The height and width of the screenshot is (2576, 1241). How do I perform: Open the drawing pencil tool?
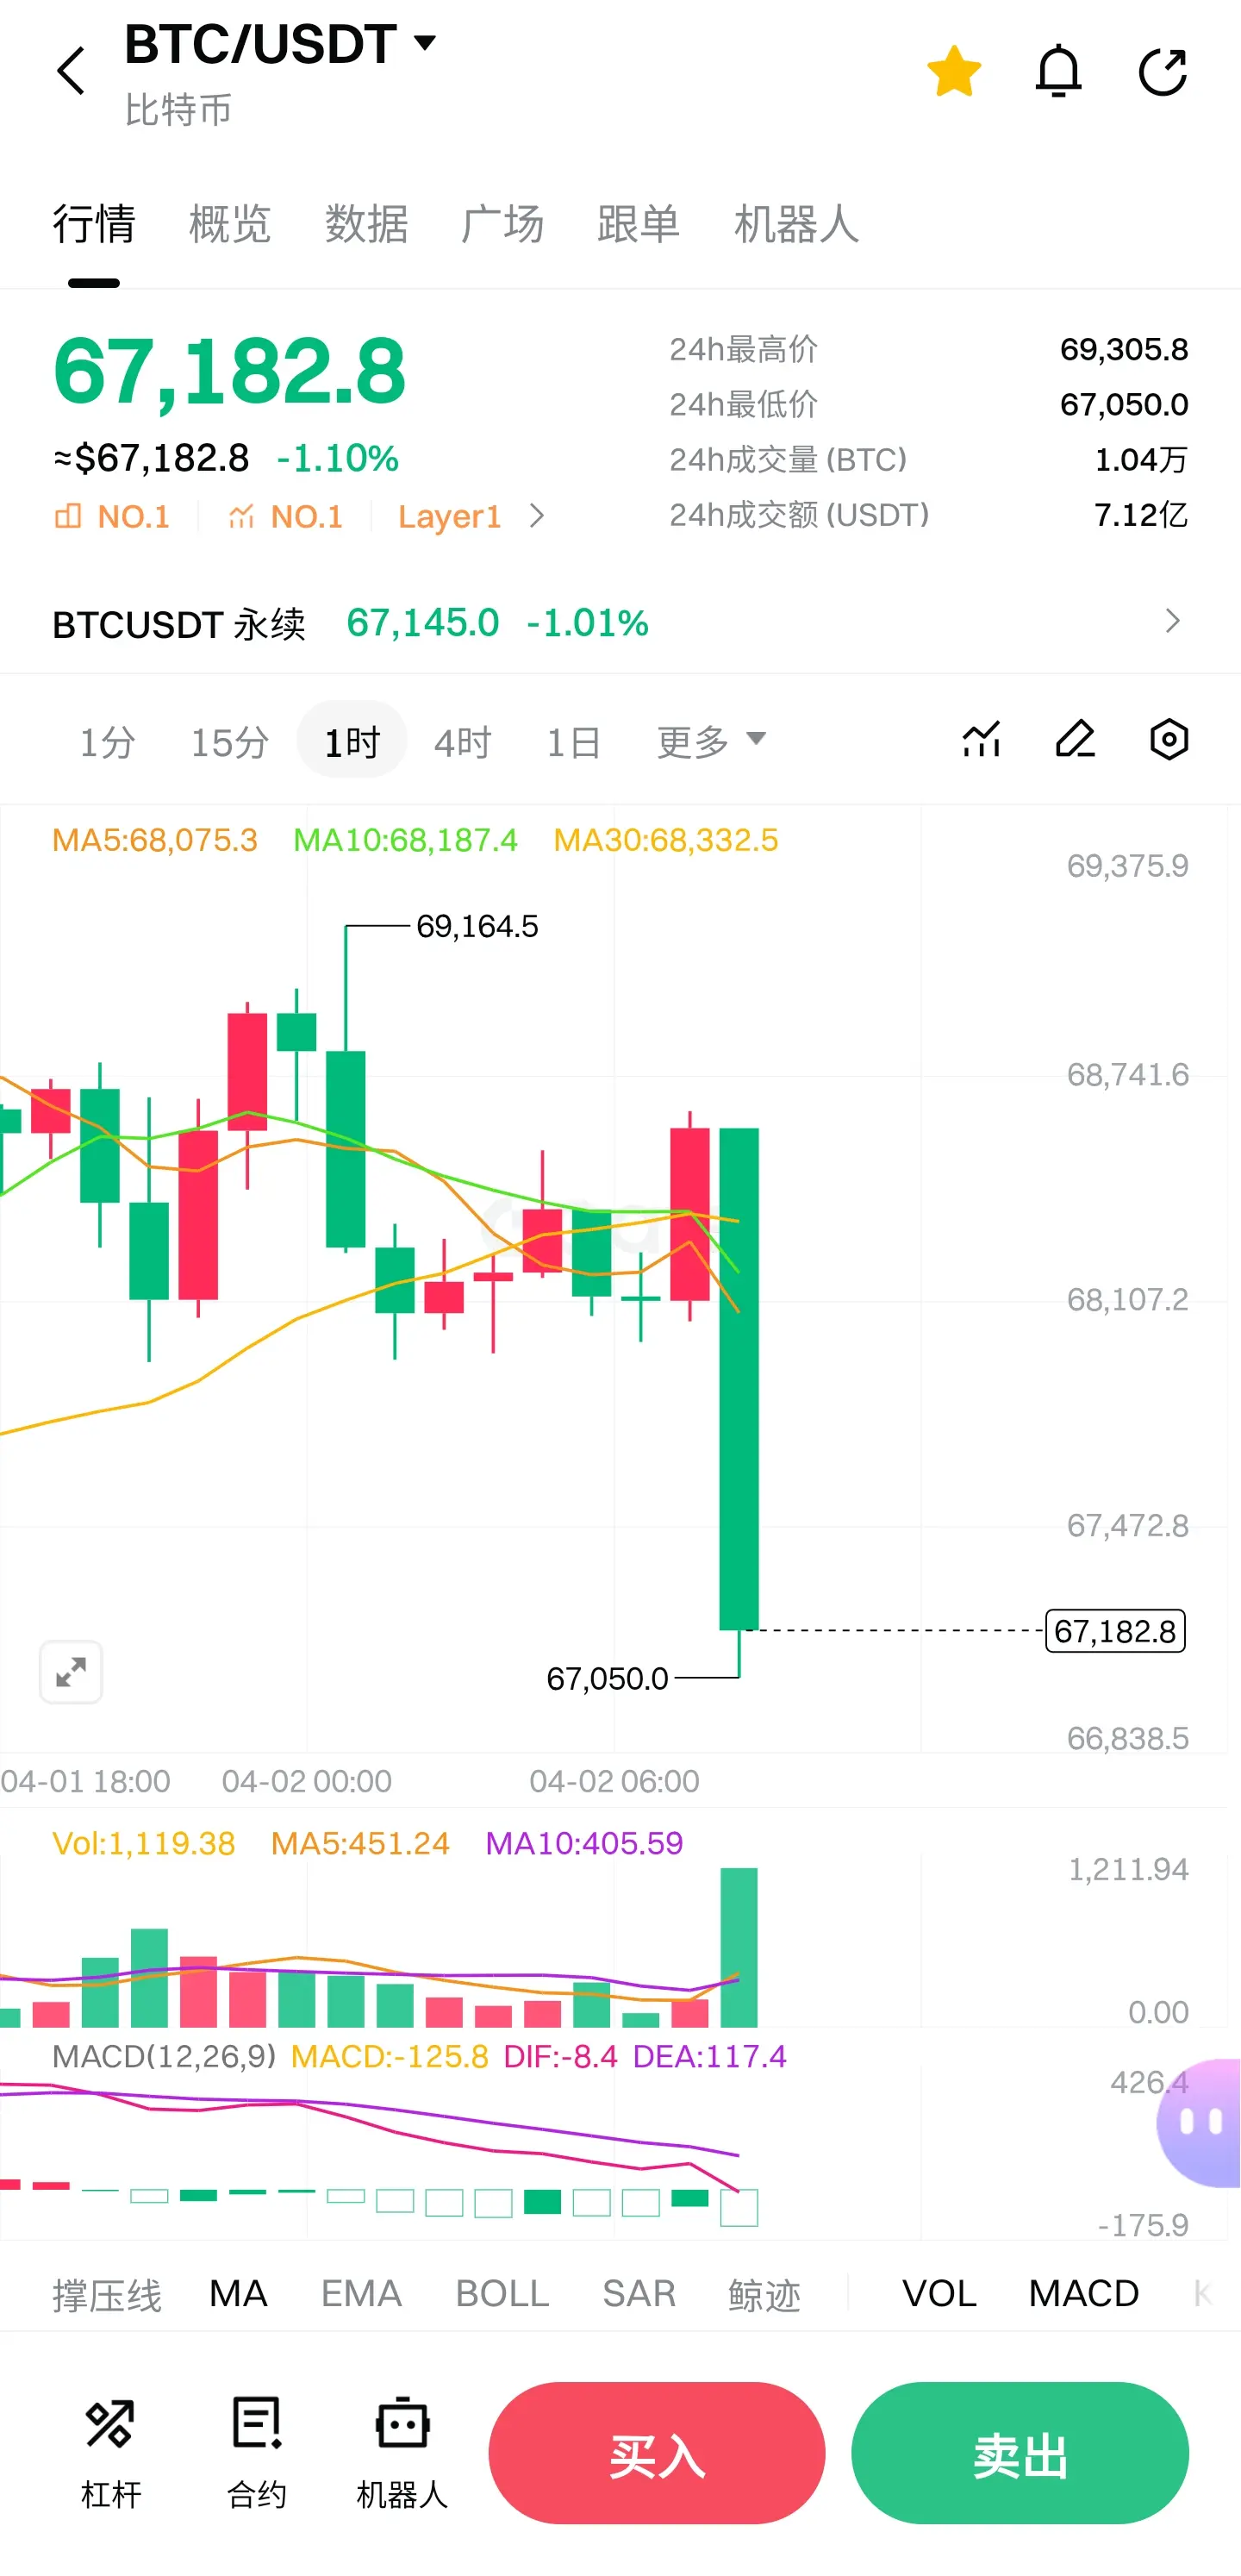tap(1075, 740)
